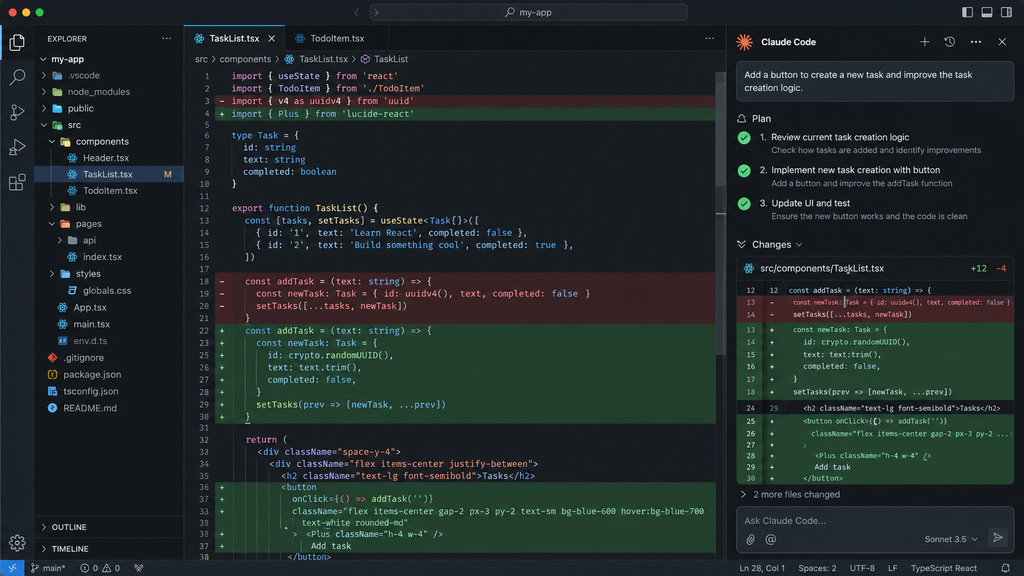The height and width of the screenshot is (576, 1024).
Task: Attach a file with paperclip icon
Action: click(x=751, y=539)
